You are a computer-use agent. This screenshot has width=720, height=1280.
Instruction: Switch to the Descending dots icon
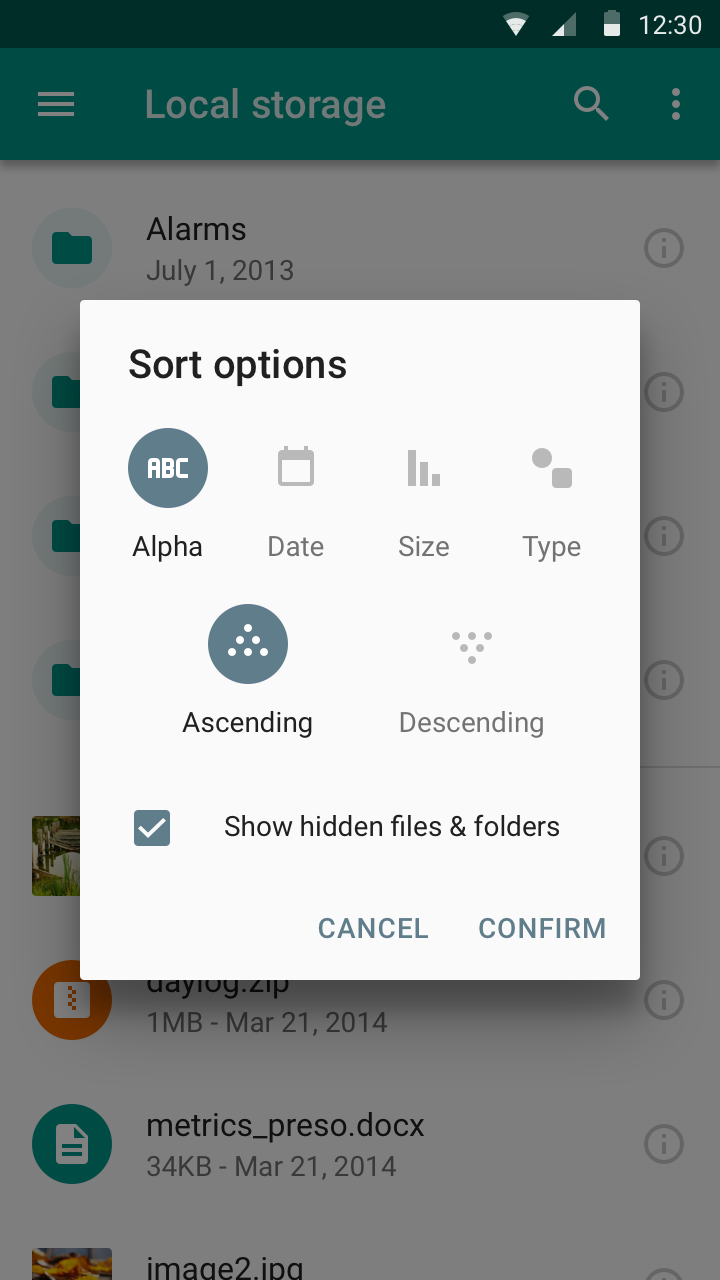(472, 646)
